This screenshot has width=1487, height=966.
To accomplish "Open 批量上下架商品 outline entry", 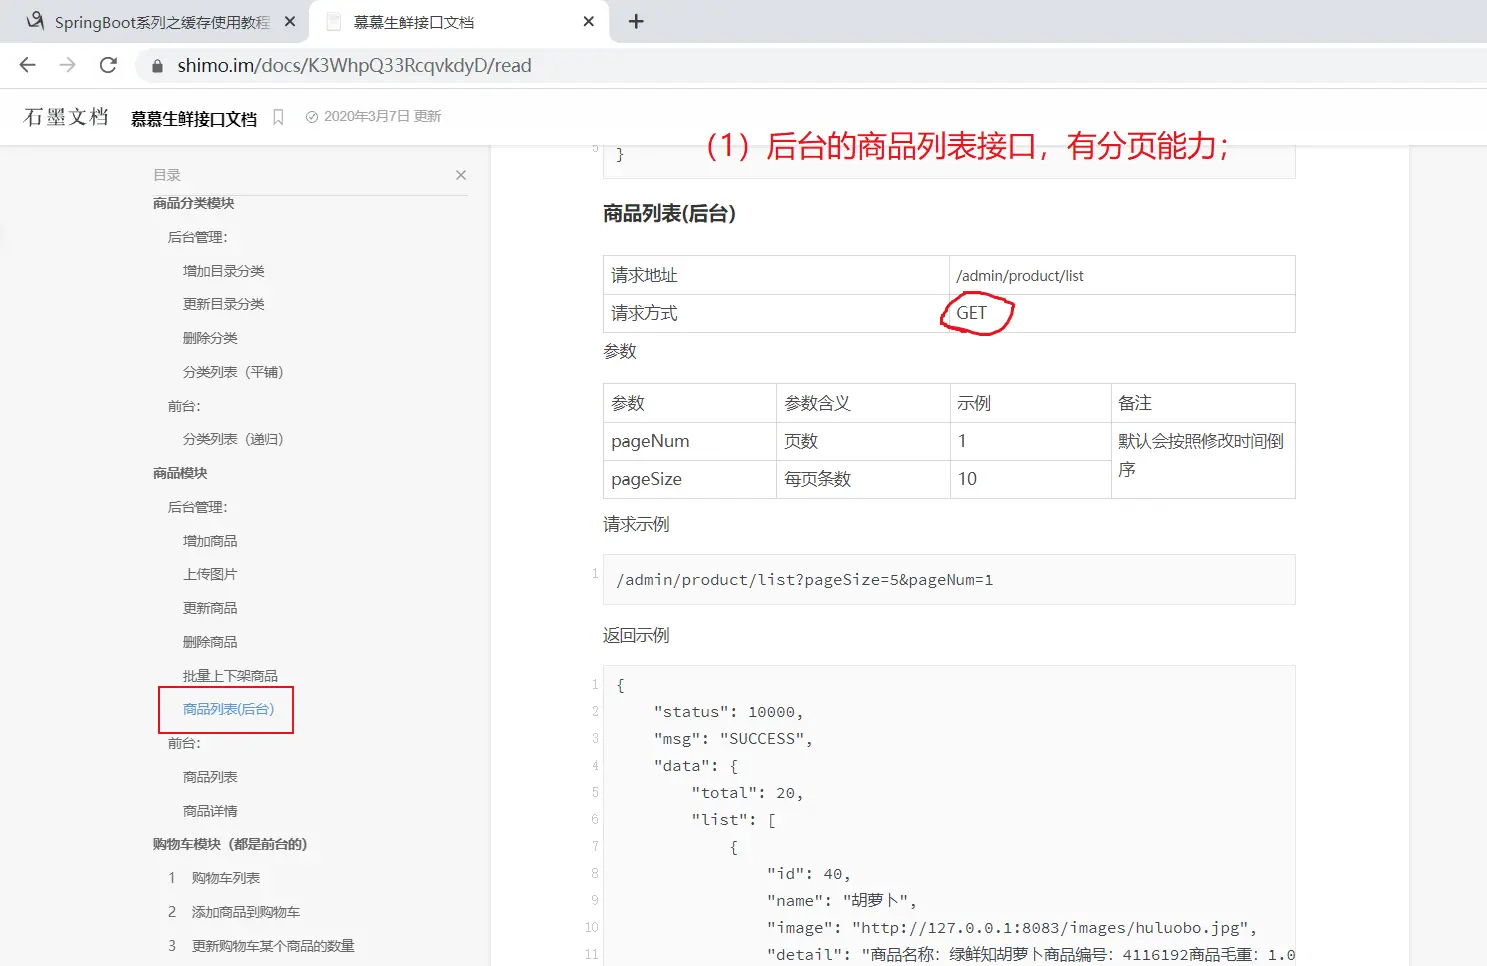I will 230,676.
